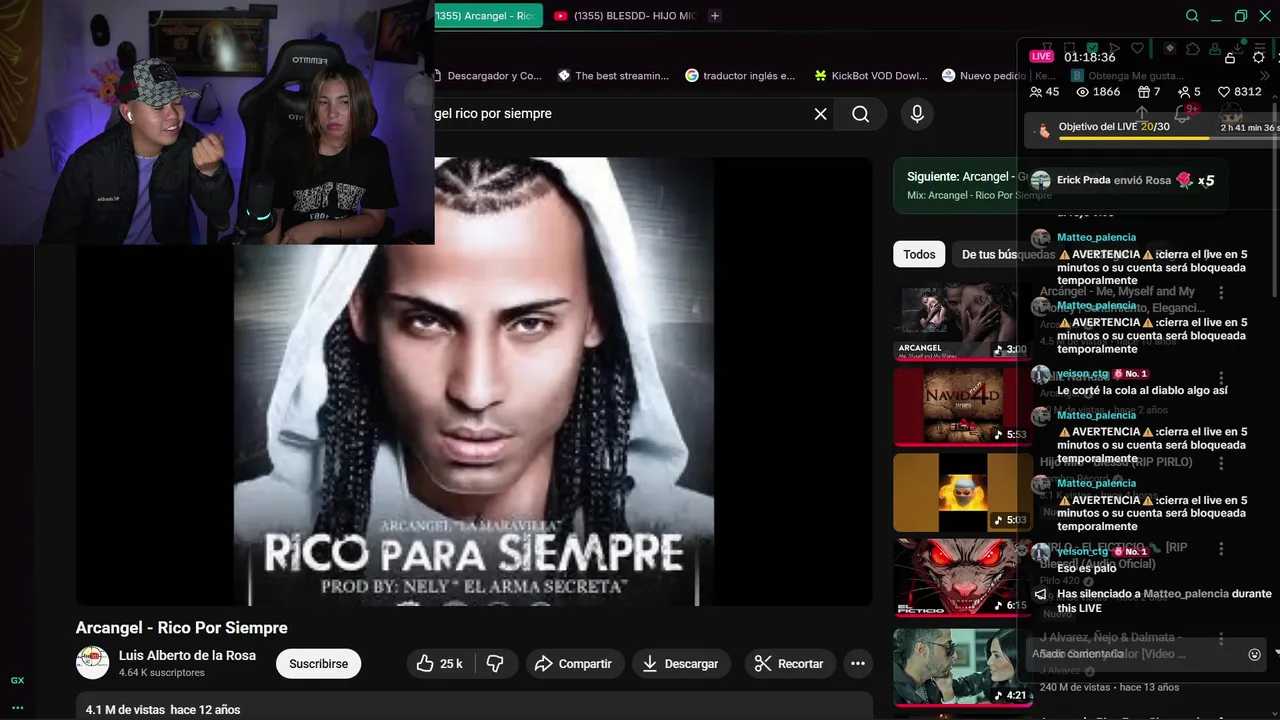
Task: Click the browser profile account icon
Action: pos(1215,48)
